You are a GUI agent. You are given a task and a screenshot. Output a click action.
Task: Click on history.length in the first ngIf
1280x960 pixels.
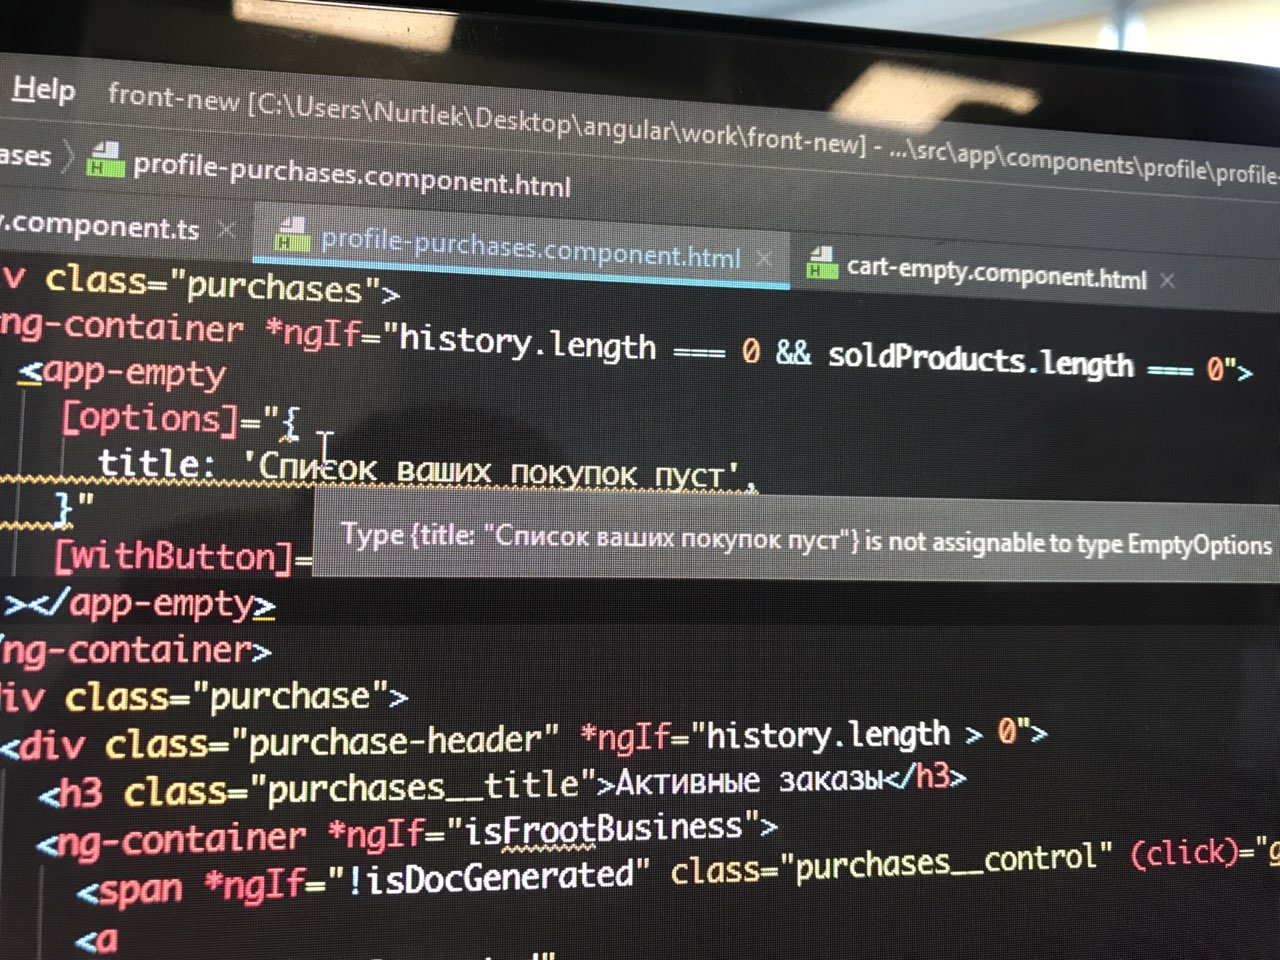[x=527, y=343]
